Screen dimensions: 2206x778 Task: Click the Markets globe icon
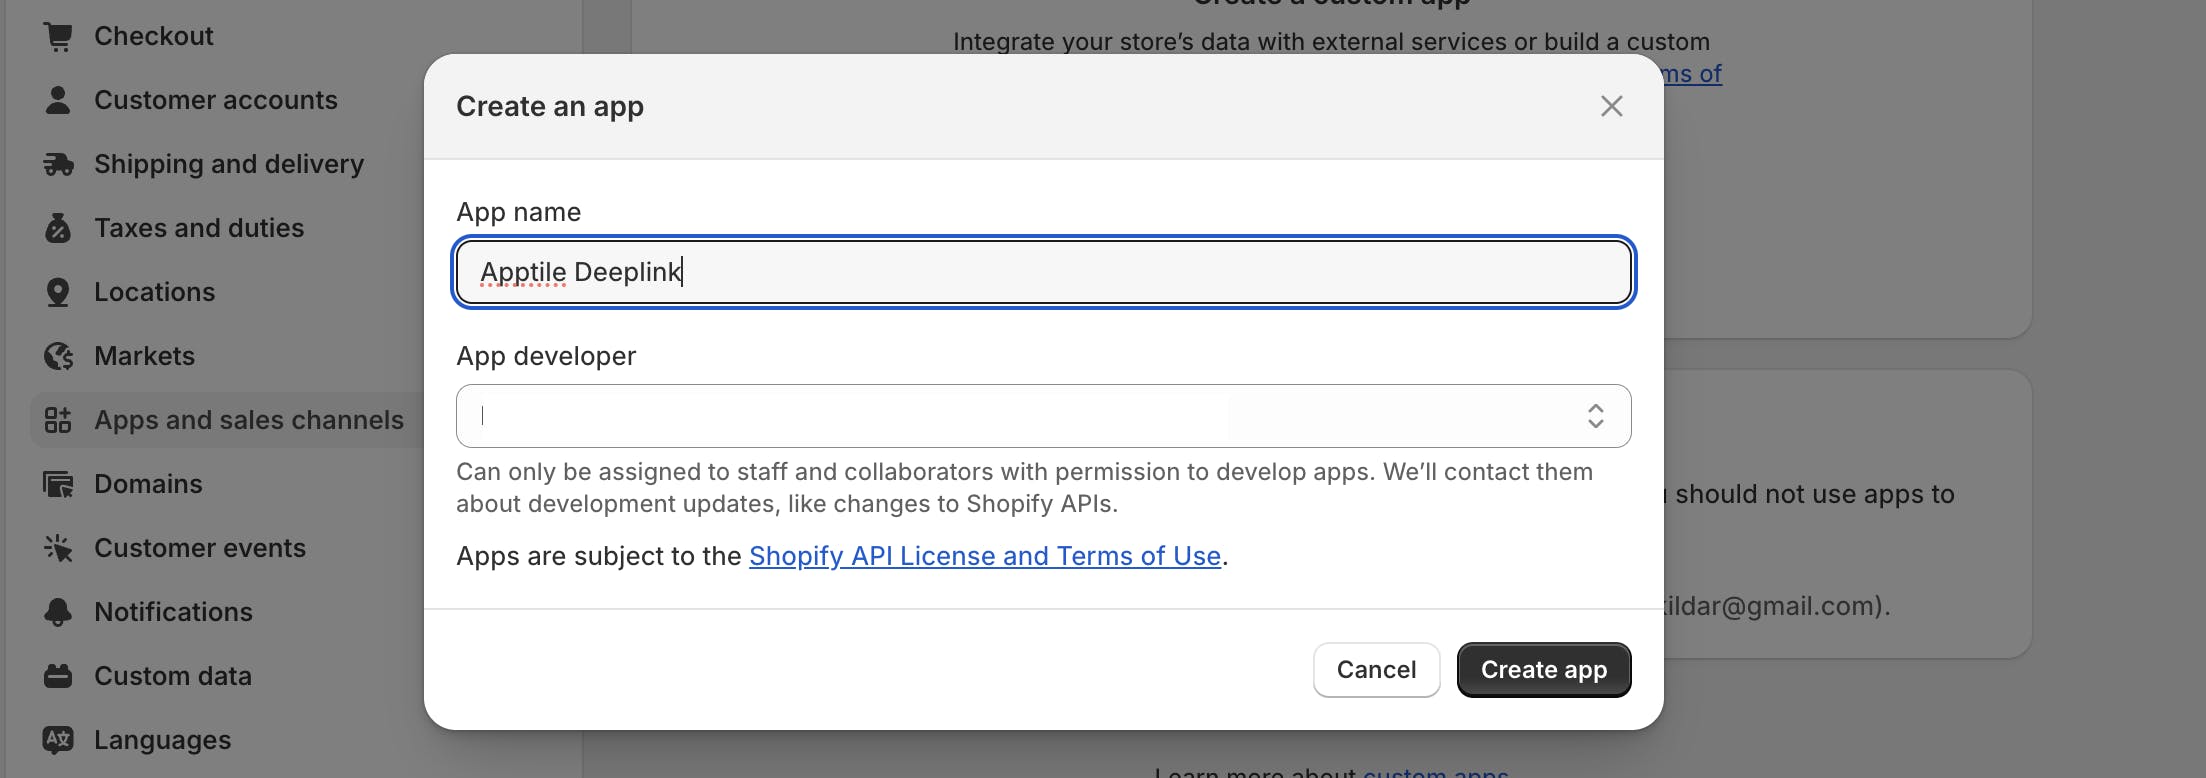pyautogui.click(x=58, y=356)
